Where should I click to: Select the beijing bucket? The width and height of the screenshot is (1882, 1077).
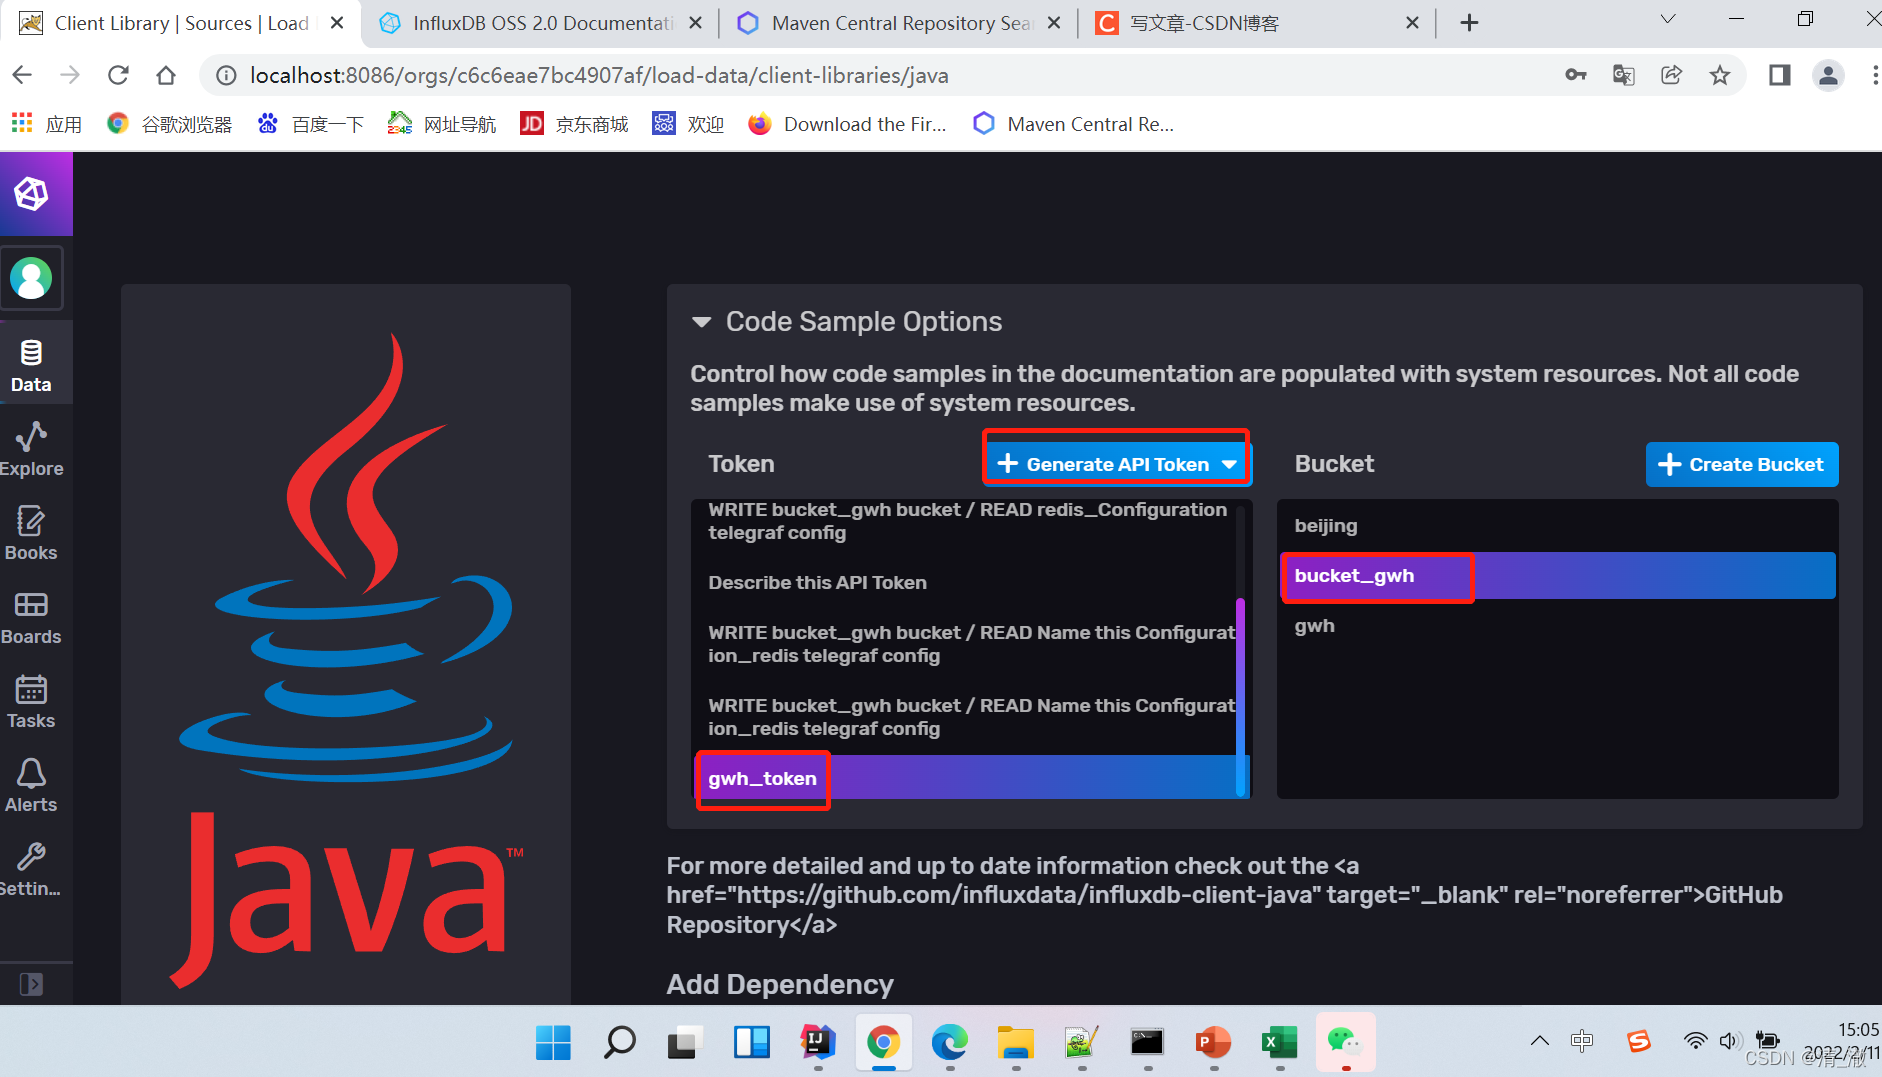click(x=1557, y=525)
